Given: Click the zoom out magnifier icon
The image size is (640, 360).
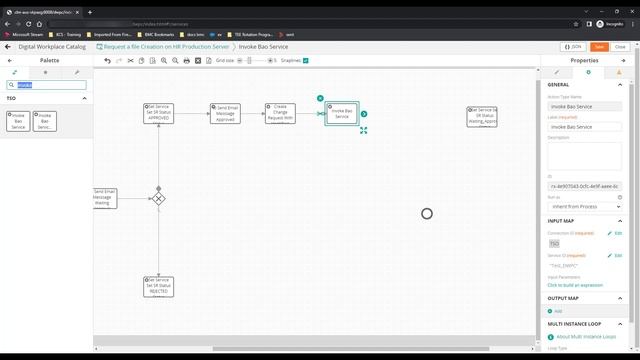Looking at the screenshot, I should [x=175, y=60].
